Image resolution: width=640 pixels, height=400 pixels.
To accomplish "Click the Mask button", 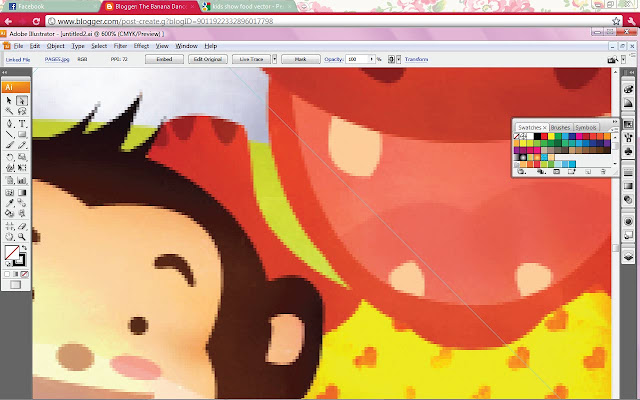I will click(x=301, y=59).
